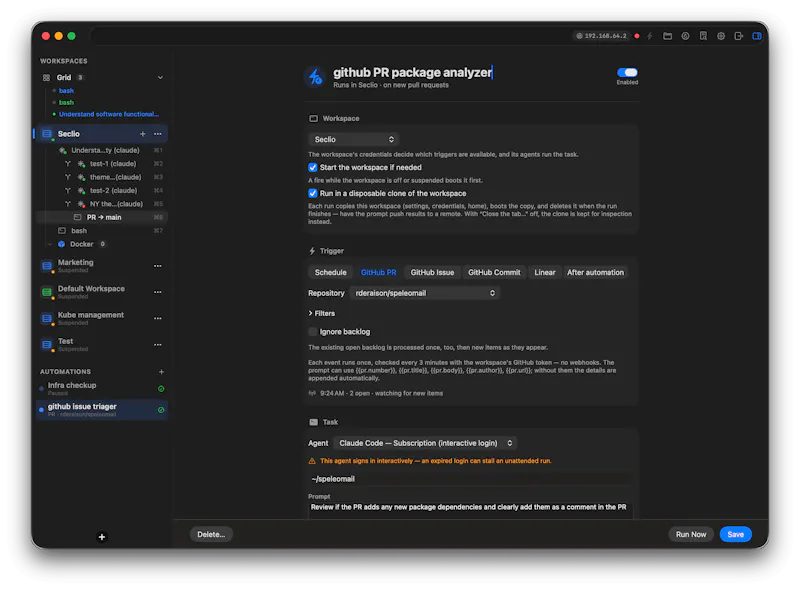800x590 pixels.
Task: Click the 192.168.64.2 address pill
Action: (x=602, y=36)
